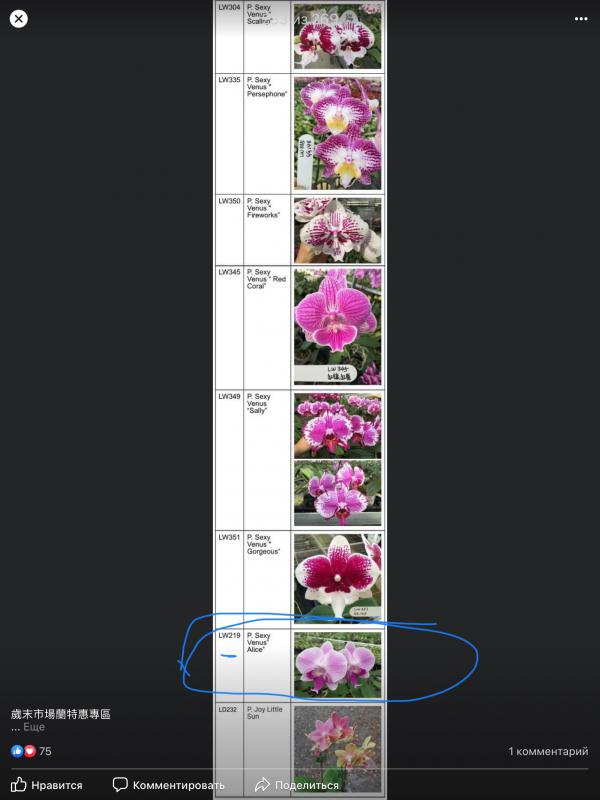Select the Sexy Venus Scallop orchid photo

(337, 36)
